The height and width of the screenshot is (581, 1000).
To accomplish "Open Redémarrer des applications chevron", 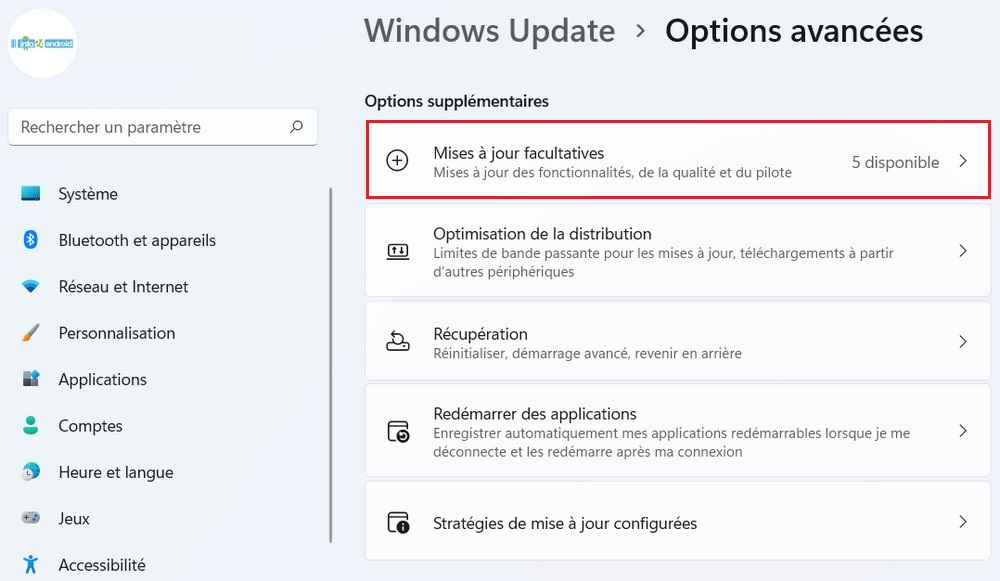I will (963, 431).
